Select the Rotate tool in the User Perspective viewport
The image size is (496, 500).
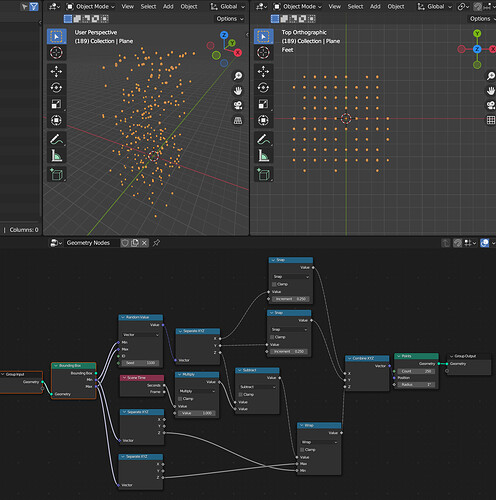pos(56,88)
